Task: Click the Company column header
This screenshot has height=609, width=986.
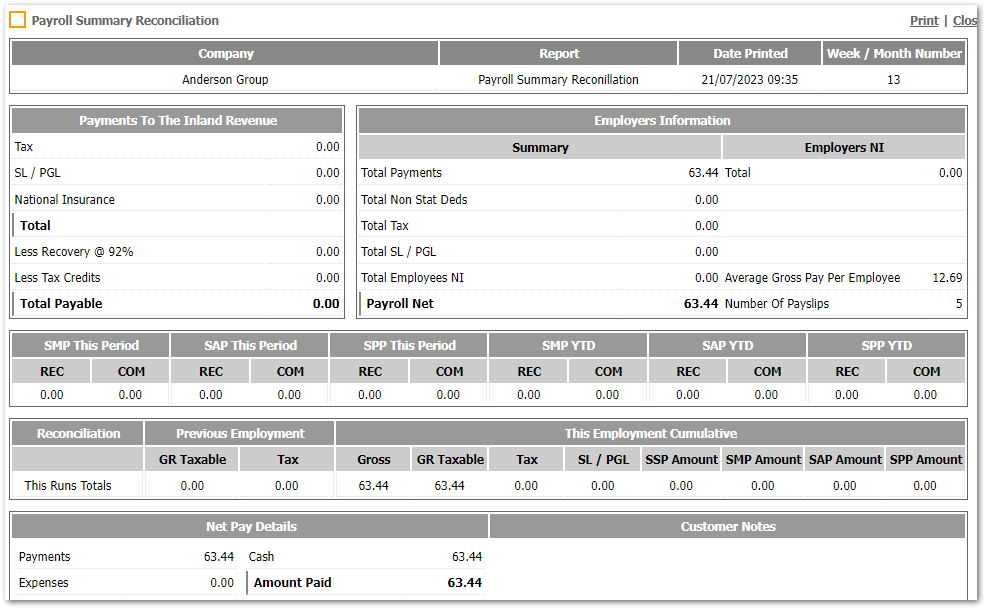Action: (x=225, y=54)
